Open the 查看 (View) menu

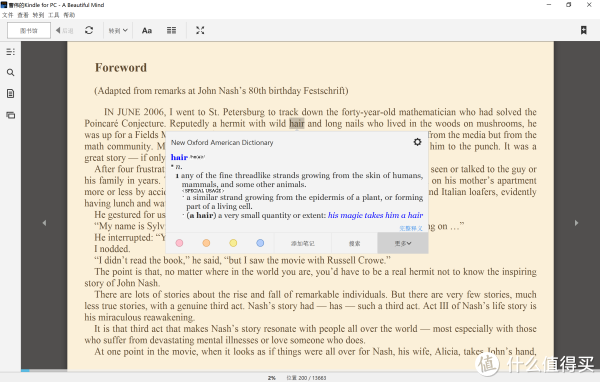[23, 15]
